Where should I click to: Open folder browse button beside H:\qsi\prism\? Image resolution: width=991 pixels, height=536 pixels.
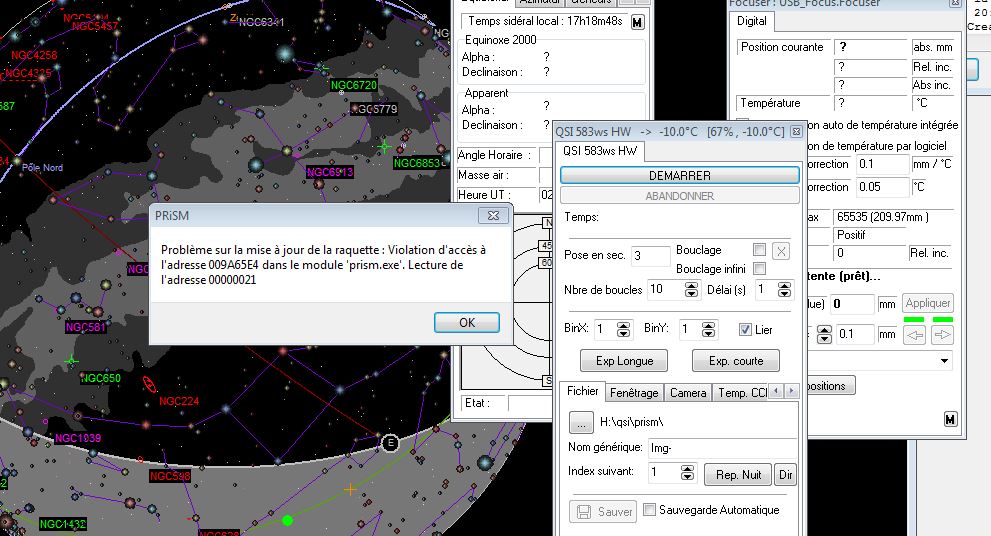point(582,422)
